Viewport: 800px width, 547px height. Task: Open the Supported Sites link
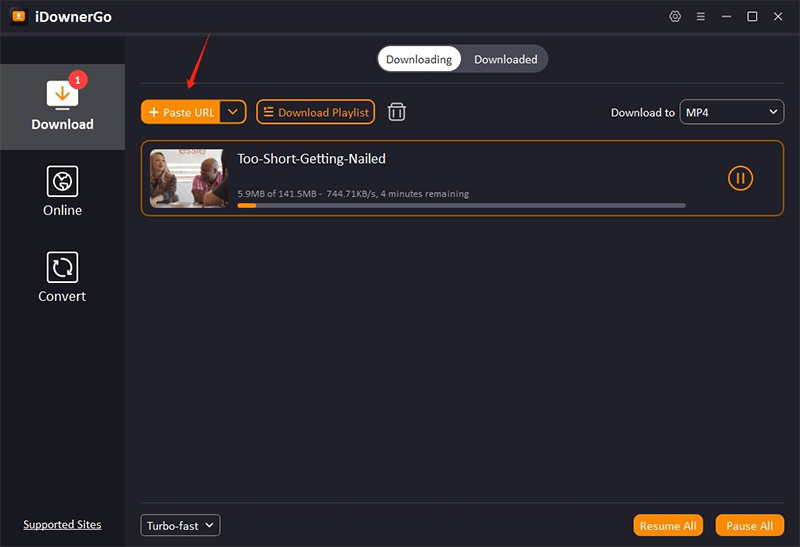click(62, 525)
